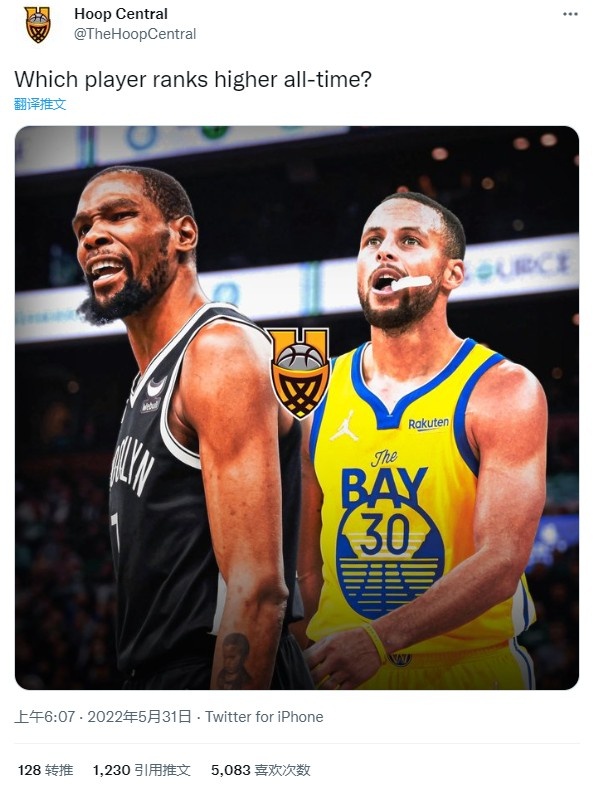
Task: Click the Hoop Central display name
Action: click(x=121, y=14)
